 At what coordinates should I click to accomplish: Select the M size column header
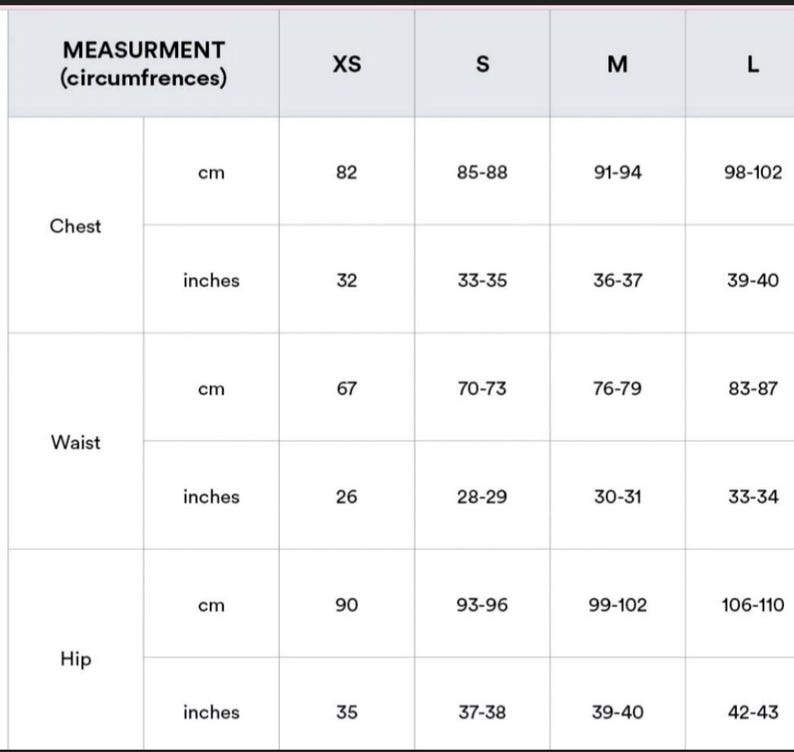(618, 64)
